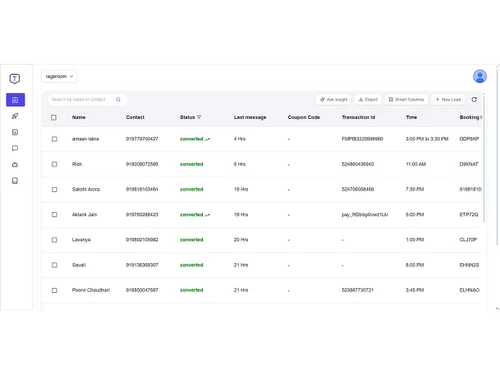Click the name Sakshi Arora
Screen dimensions: 500x375
point(86,189)
